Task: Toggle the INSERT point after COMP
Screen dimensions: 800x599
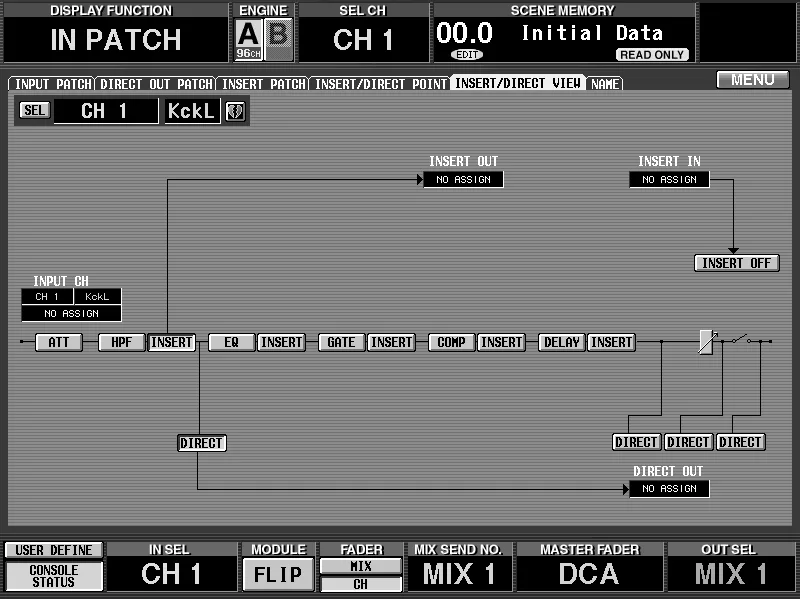Action: (502, 342)
